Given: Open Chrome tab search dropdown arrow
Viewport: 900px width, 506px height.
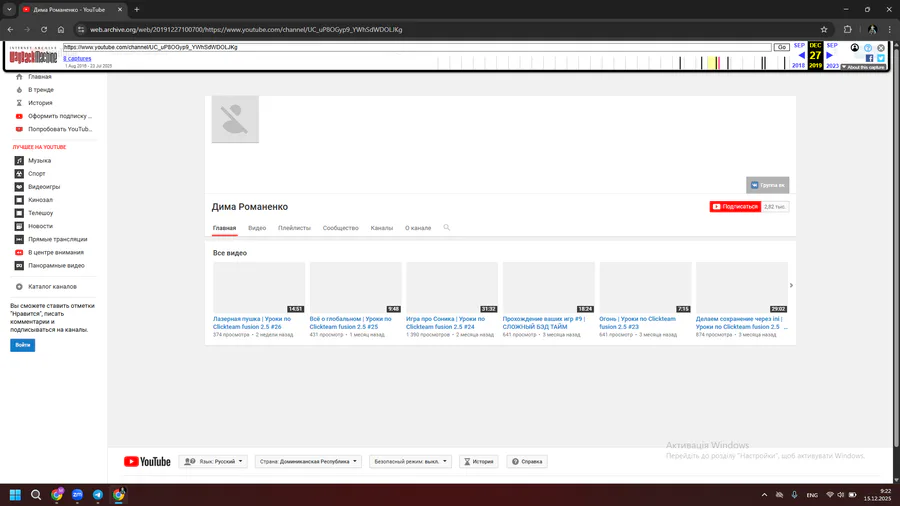Looking at the screenshot, I should click(9, 9).
